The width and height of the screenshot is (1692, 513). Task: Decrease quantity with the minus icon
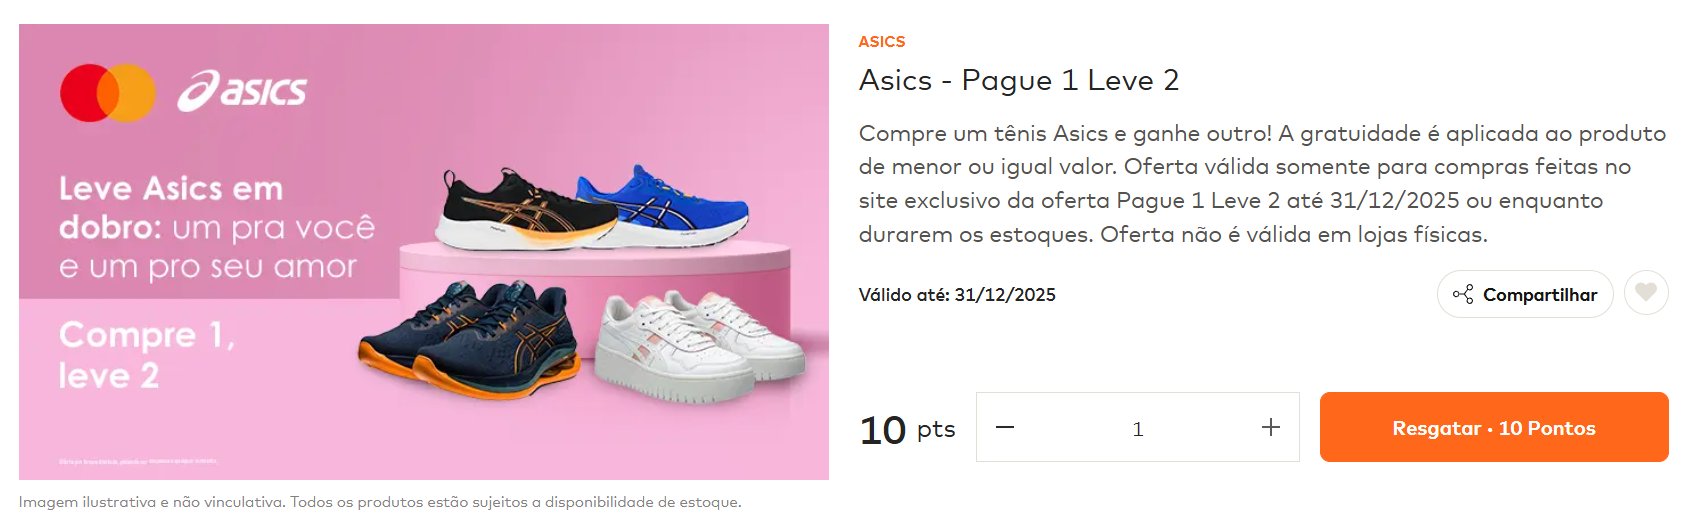point(1005,427)
